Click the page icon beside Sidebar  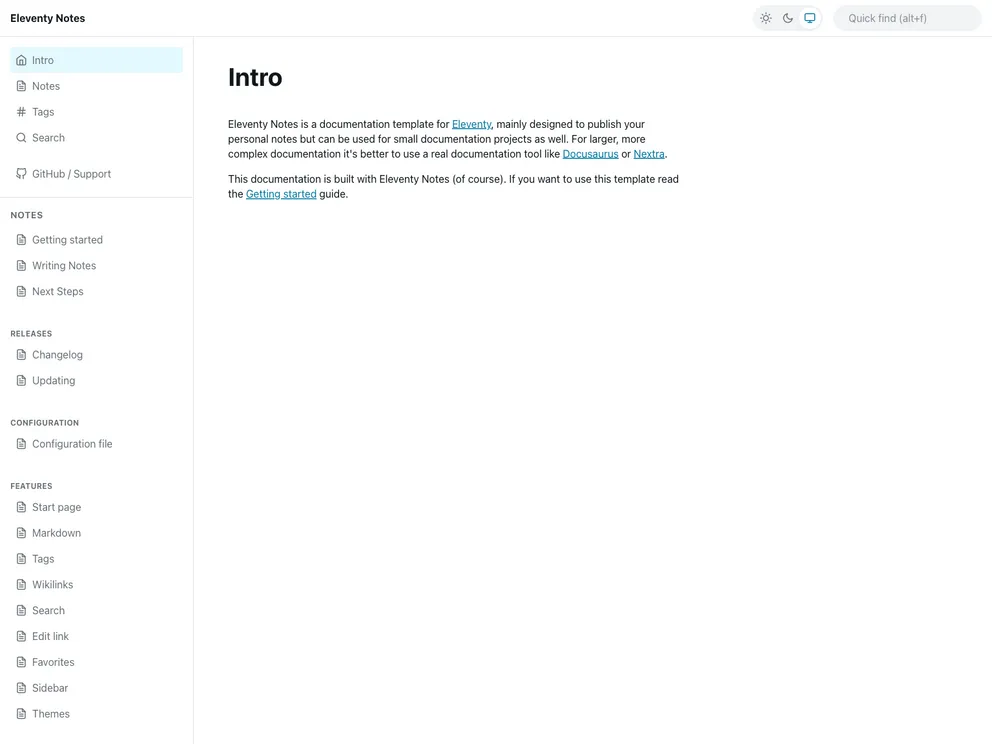22,688
